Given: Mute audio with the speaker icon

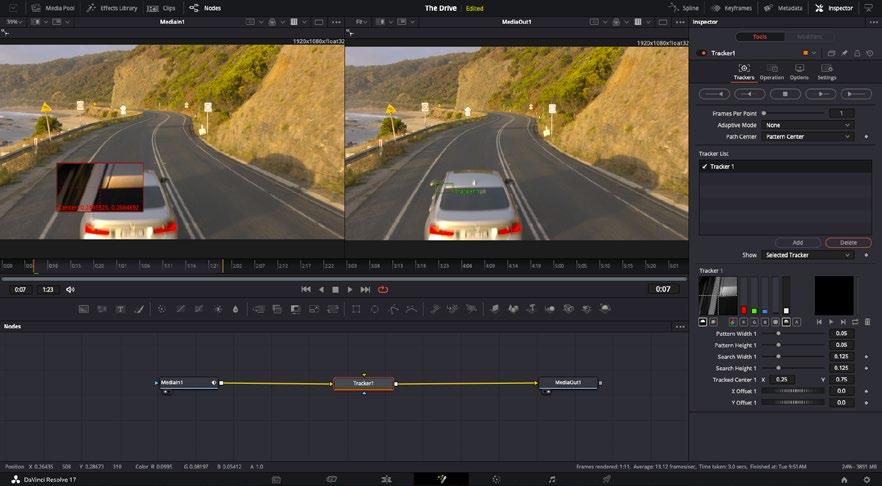Looking at the screenshot, I should pos(70,289).
